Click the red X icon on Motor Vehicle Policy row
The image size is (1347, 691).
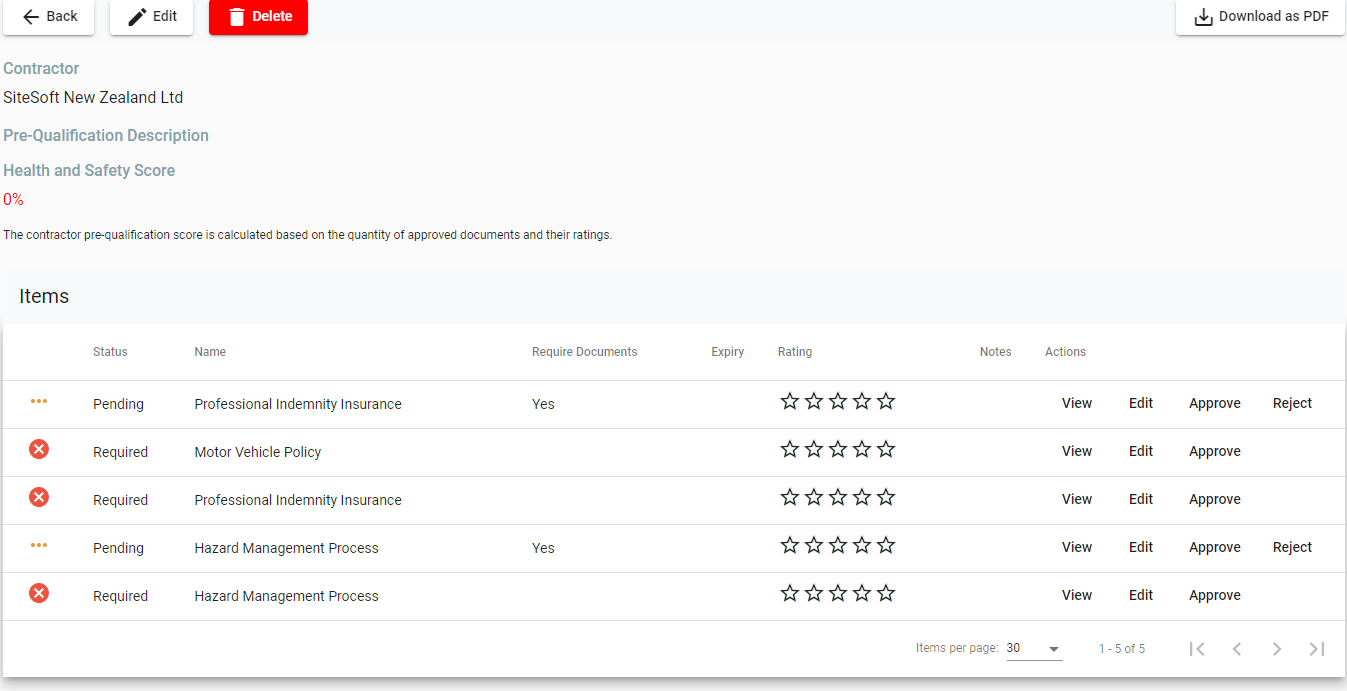click(x=39, y=450)
